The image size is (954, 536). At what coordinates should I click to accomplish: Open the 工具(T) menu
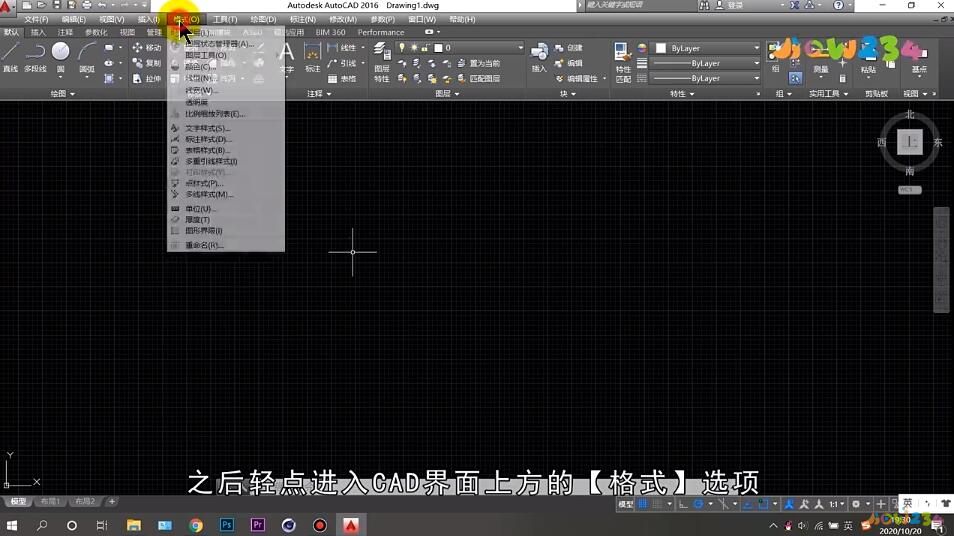tap(225, 19)
